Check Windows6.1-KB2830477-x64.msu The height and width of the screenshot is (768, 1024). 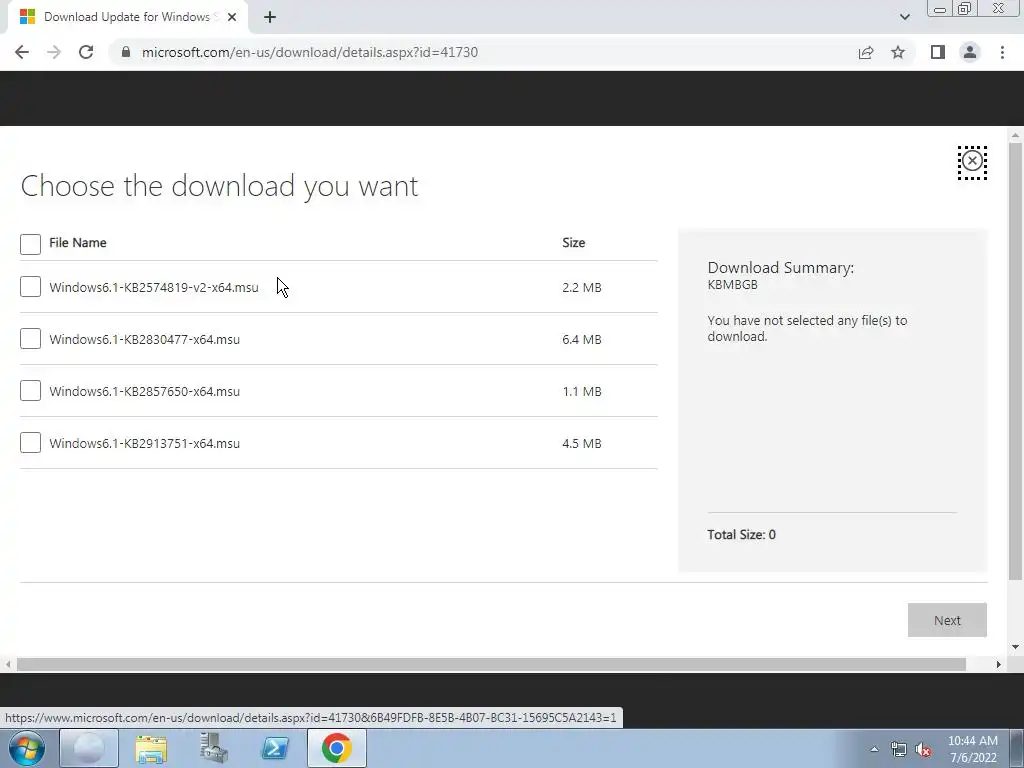[30, 338]
